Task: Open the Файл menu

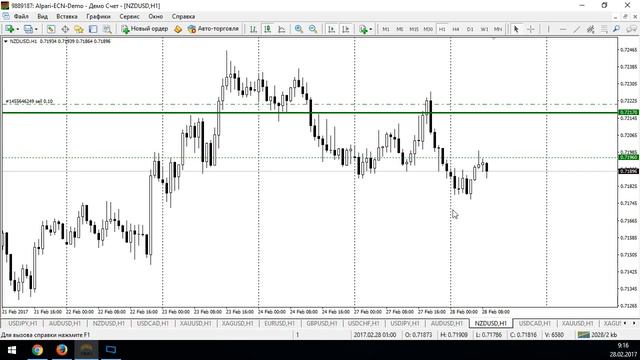Action: pos(21,16)
